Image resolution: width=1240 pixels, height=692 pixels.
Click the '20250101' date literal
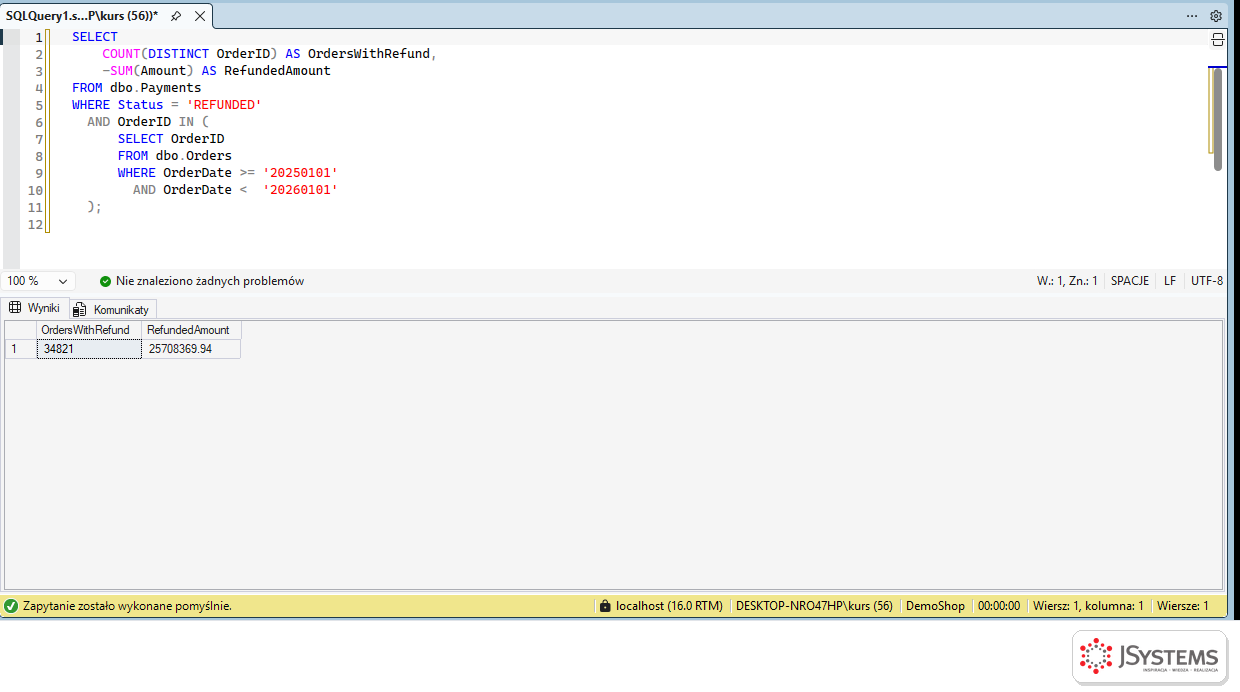[300, 173]
